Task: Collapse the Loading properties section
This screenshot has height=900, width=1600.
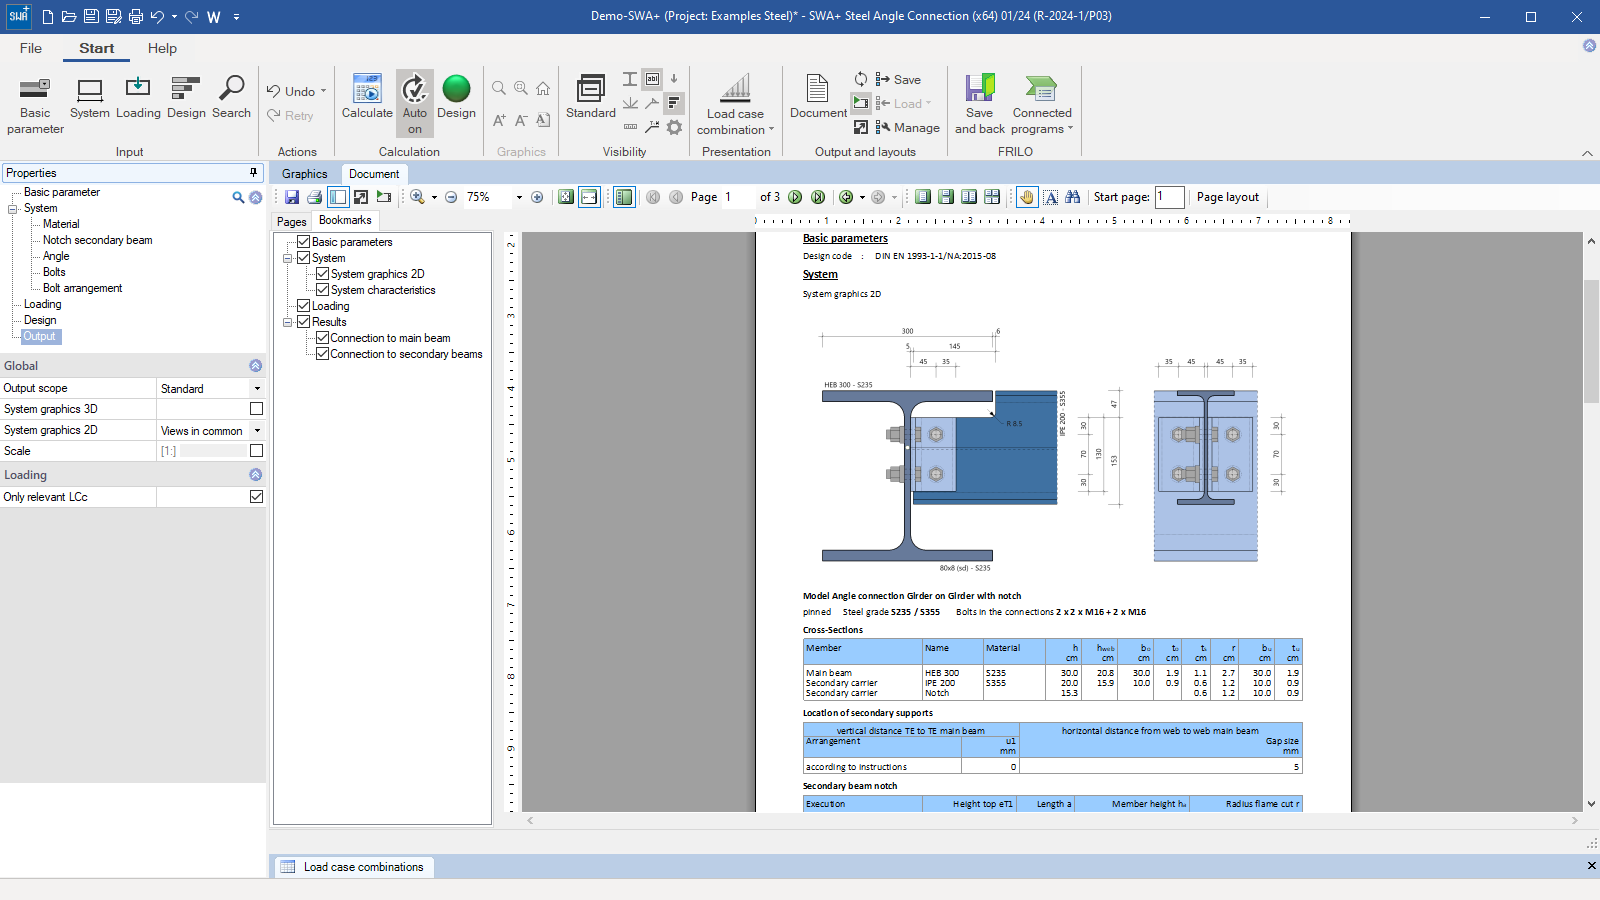Action: click(x=255, y=475)
